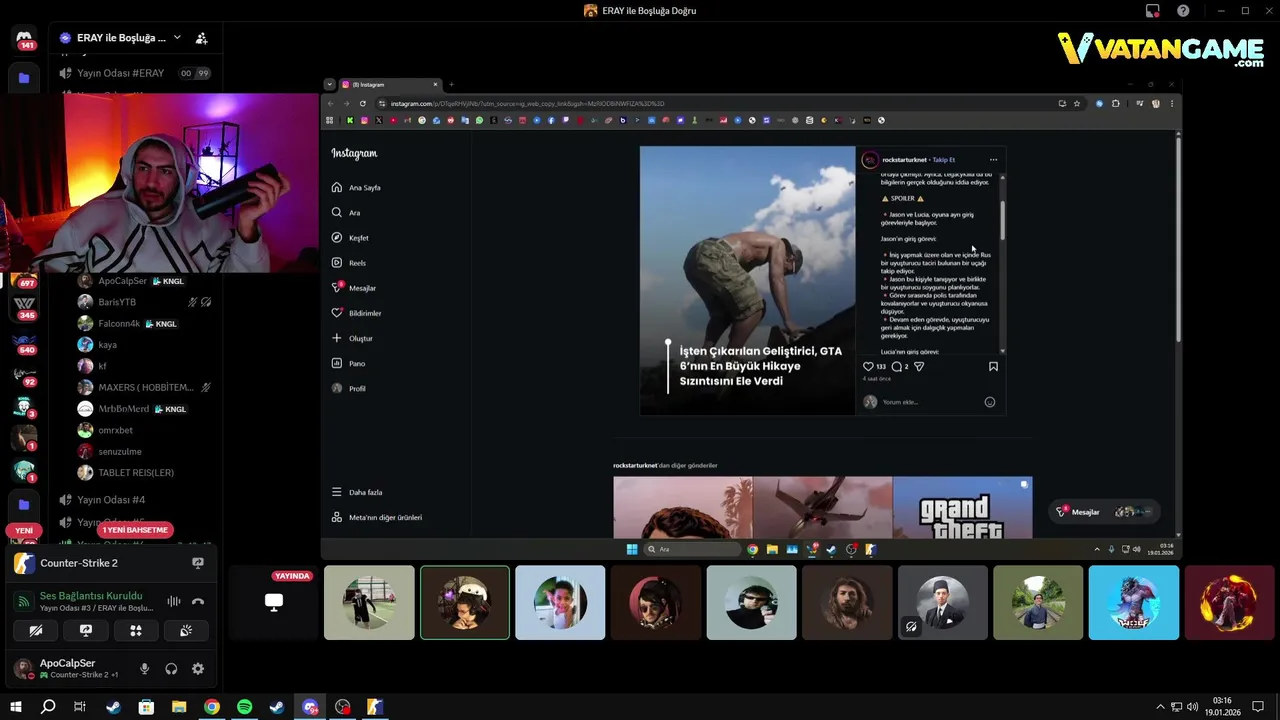Save the post with bookmark icon

tap(993, 367)
